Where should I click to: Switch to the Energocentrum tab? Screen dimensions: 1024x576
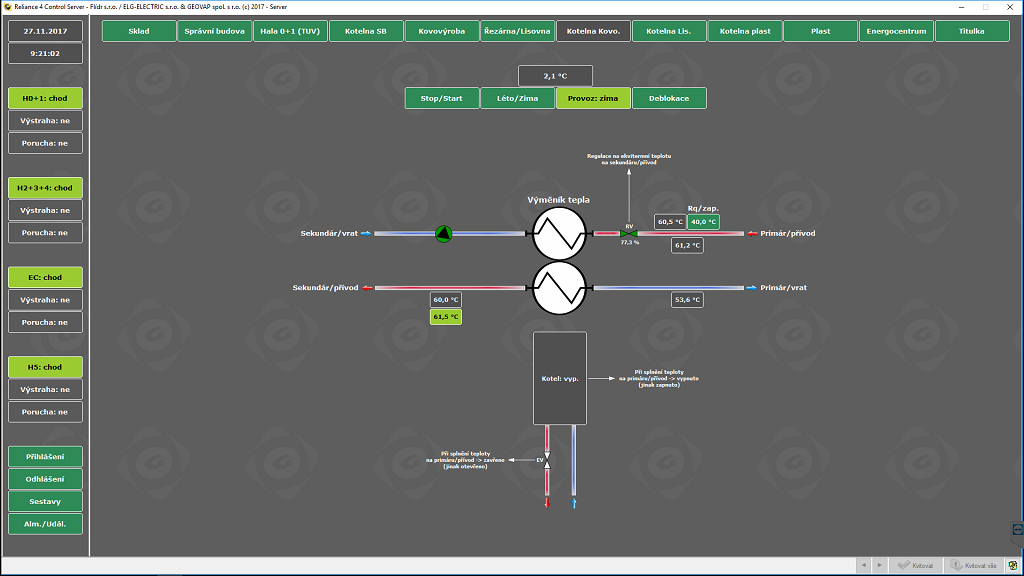896,31
